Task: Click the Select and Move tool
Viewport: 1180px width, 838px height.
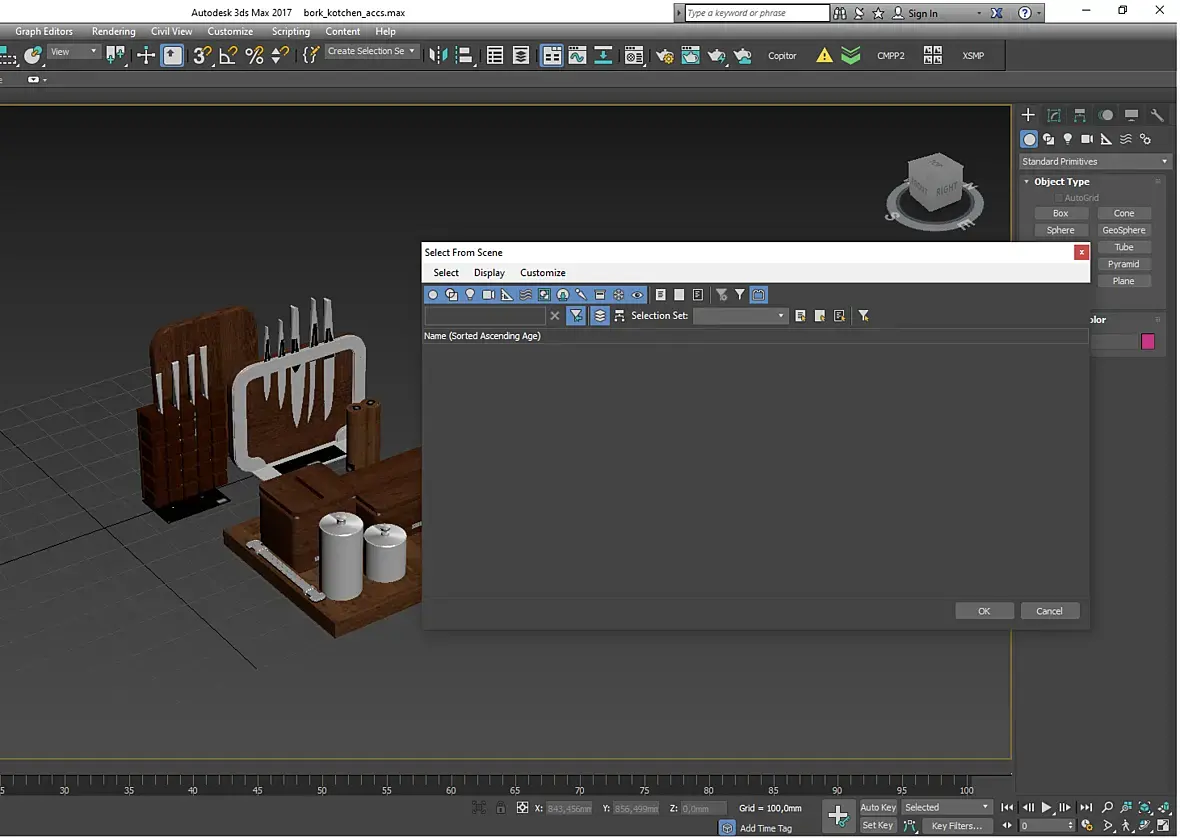Action: (146, 56)
